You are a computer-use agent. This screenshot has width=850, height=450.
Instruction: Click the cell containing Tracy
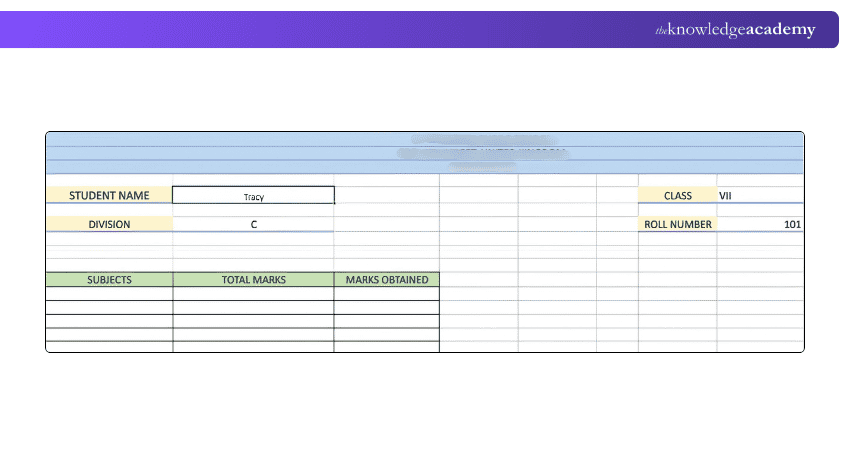pyautogui.click(x=253, y=195)
